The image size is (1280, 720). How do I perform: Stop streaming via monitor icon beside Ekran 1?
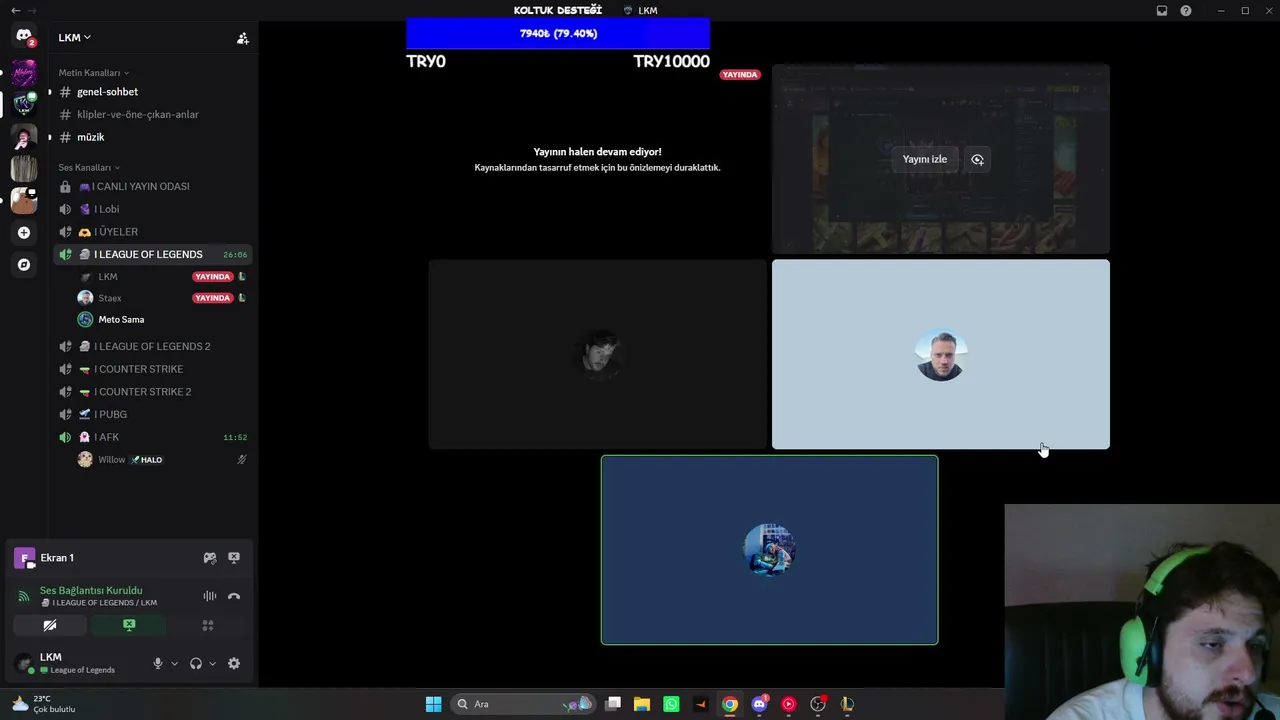[x=234, y=558]
